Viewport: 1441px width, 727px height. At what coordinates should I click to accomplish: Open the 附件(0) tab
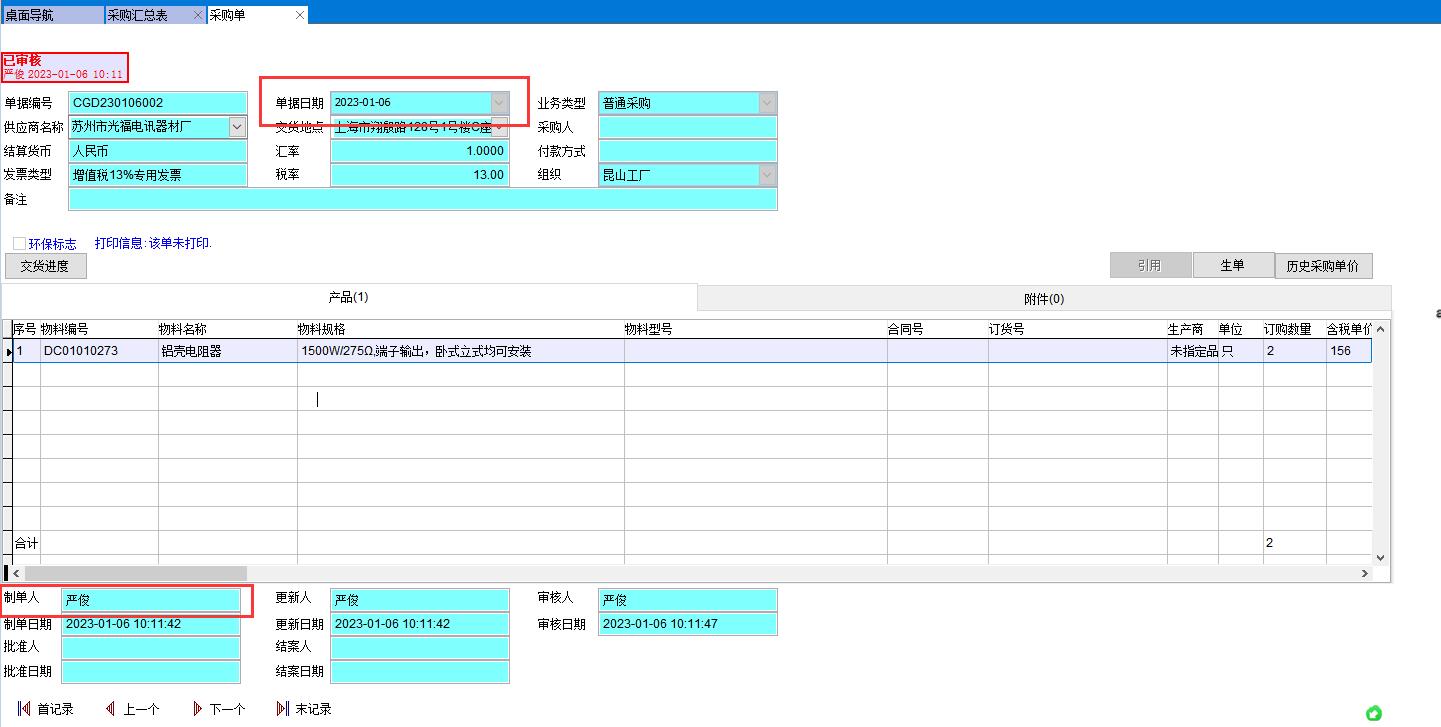point(1044,299)
